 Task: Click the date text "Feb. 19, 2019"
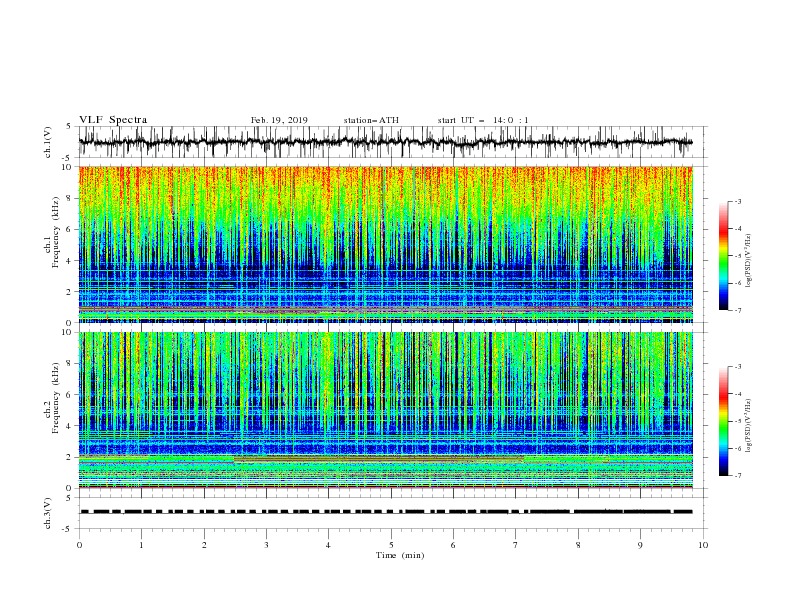coord(279,120)
